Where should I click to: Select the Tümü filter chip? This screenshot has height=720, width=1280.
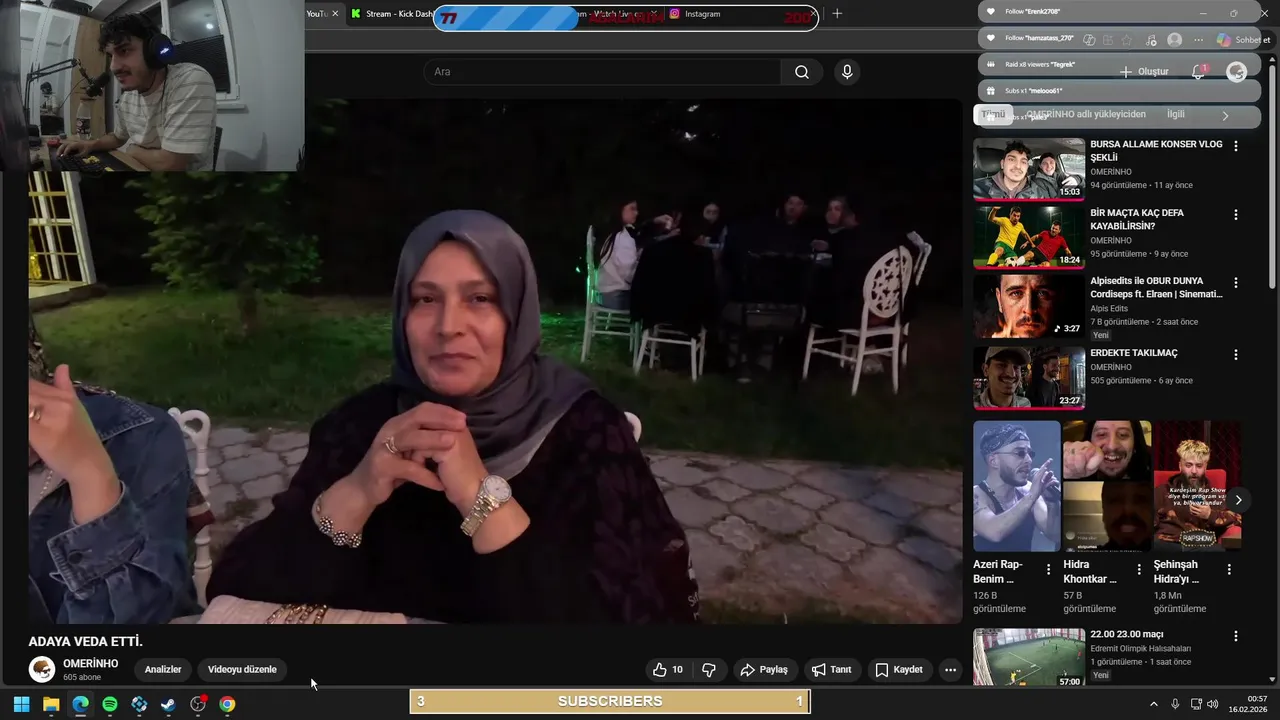pyautogui.click(x=992, y=114)
